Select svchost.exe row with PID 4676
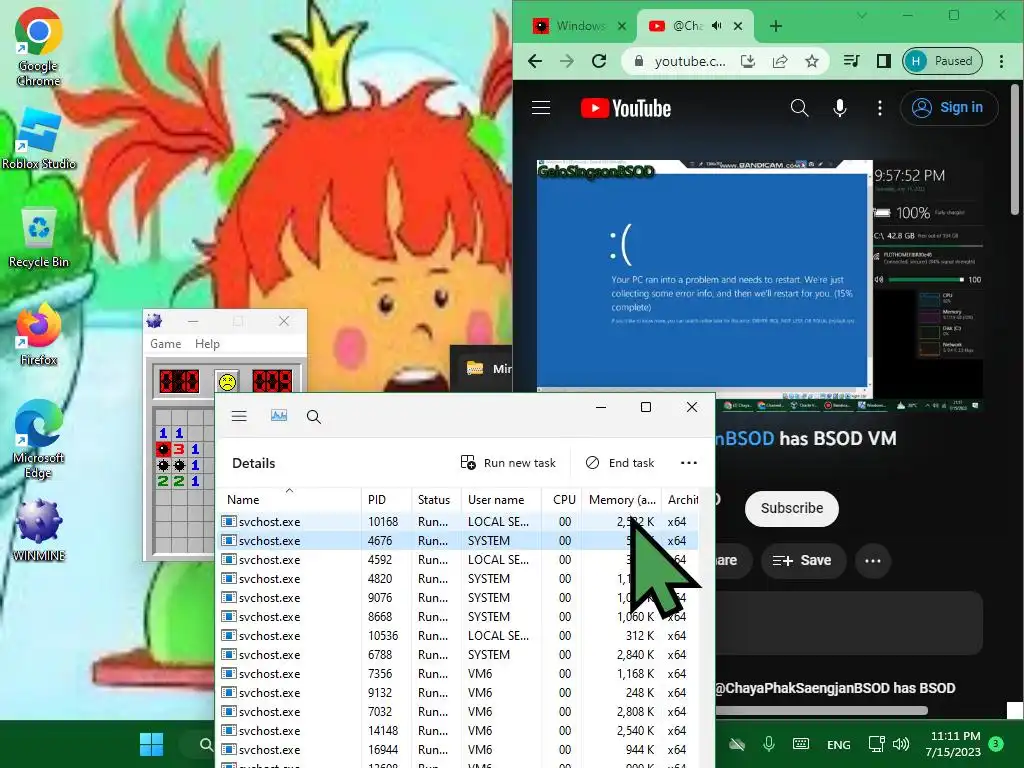 tap(459, 541)
